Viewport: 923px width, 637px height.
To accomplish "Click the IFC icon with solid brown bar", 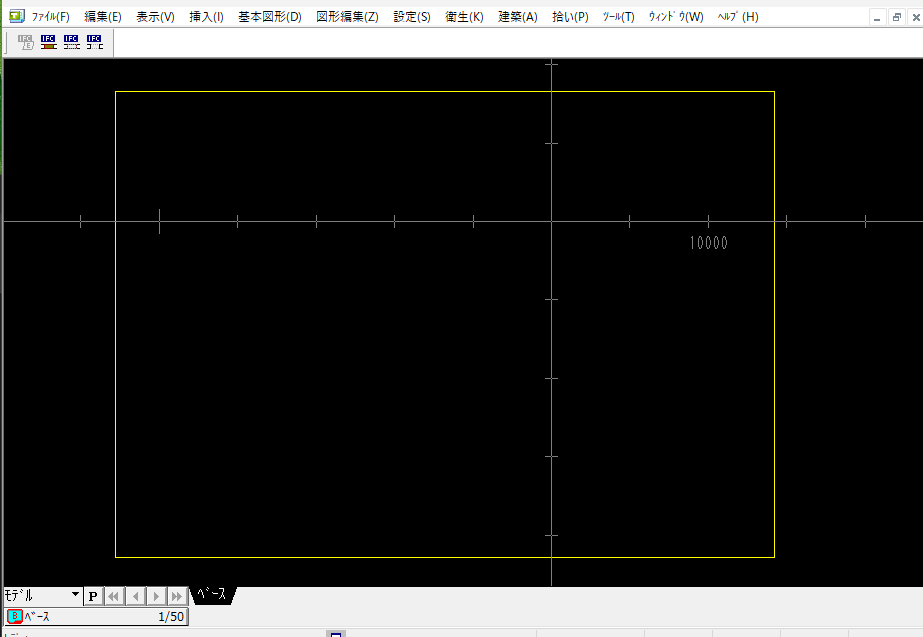I will click(x=48, y=41).
